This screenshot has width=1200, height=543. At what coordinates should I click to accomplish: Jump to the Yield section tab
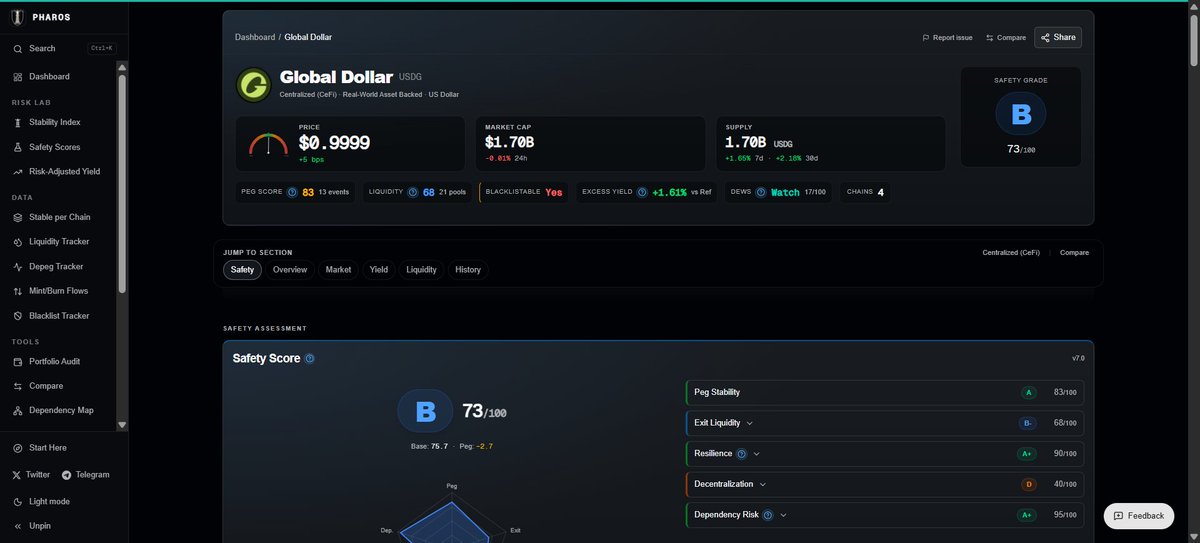tap(379, 270)
